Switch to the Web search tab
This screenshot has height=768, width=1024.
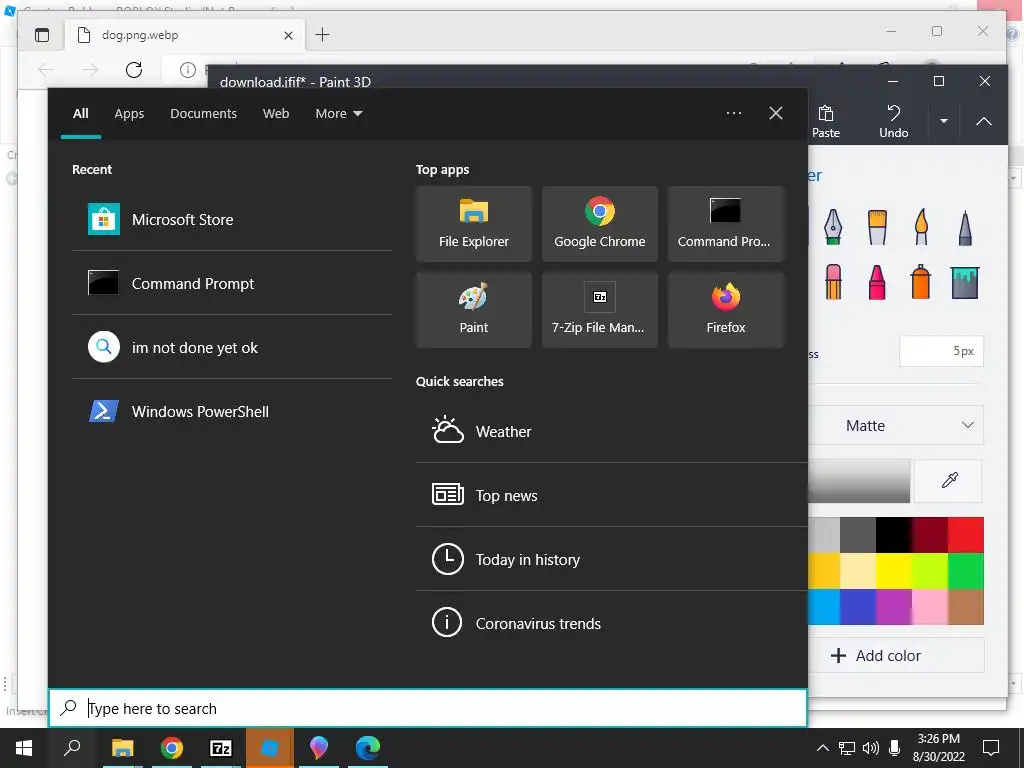tap(276, 114)
